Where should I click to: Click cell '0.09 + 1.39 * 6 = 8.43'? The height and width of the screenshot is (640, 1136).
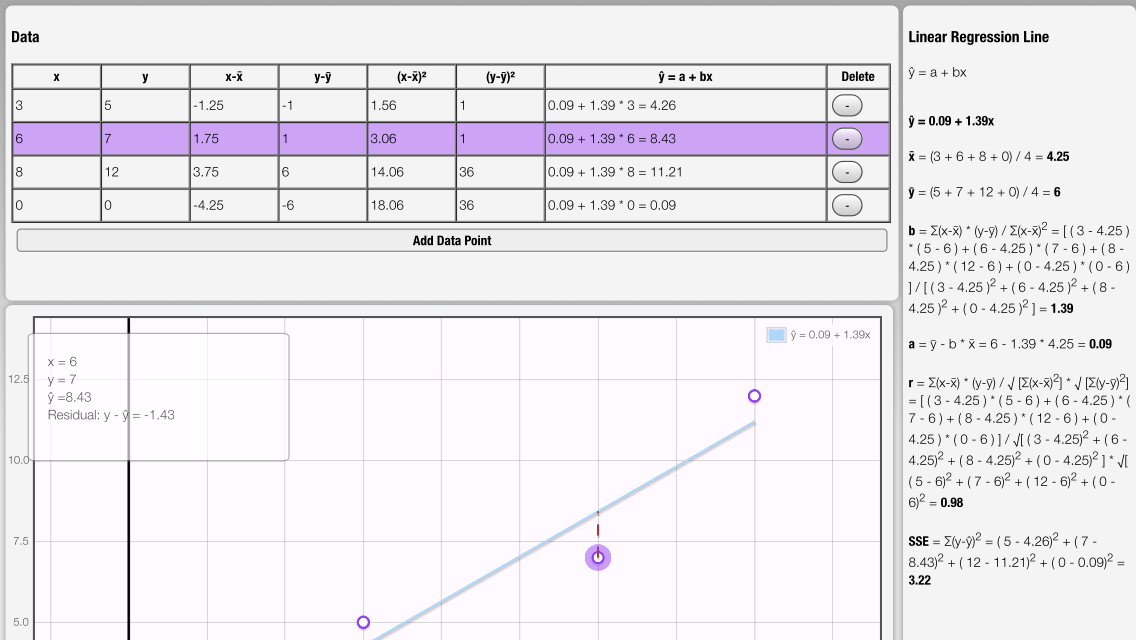coord(685,139)
